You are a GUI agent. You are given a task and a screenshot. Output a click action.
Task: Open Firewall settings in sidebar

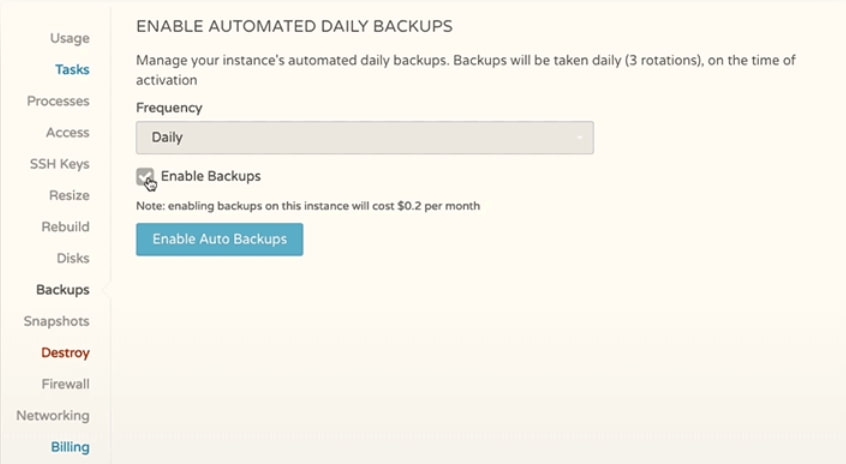(65, 384)
